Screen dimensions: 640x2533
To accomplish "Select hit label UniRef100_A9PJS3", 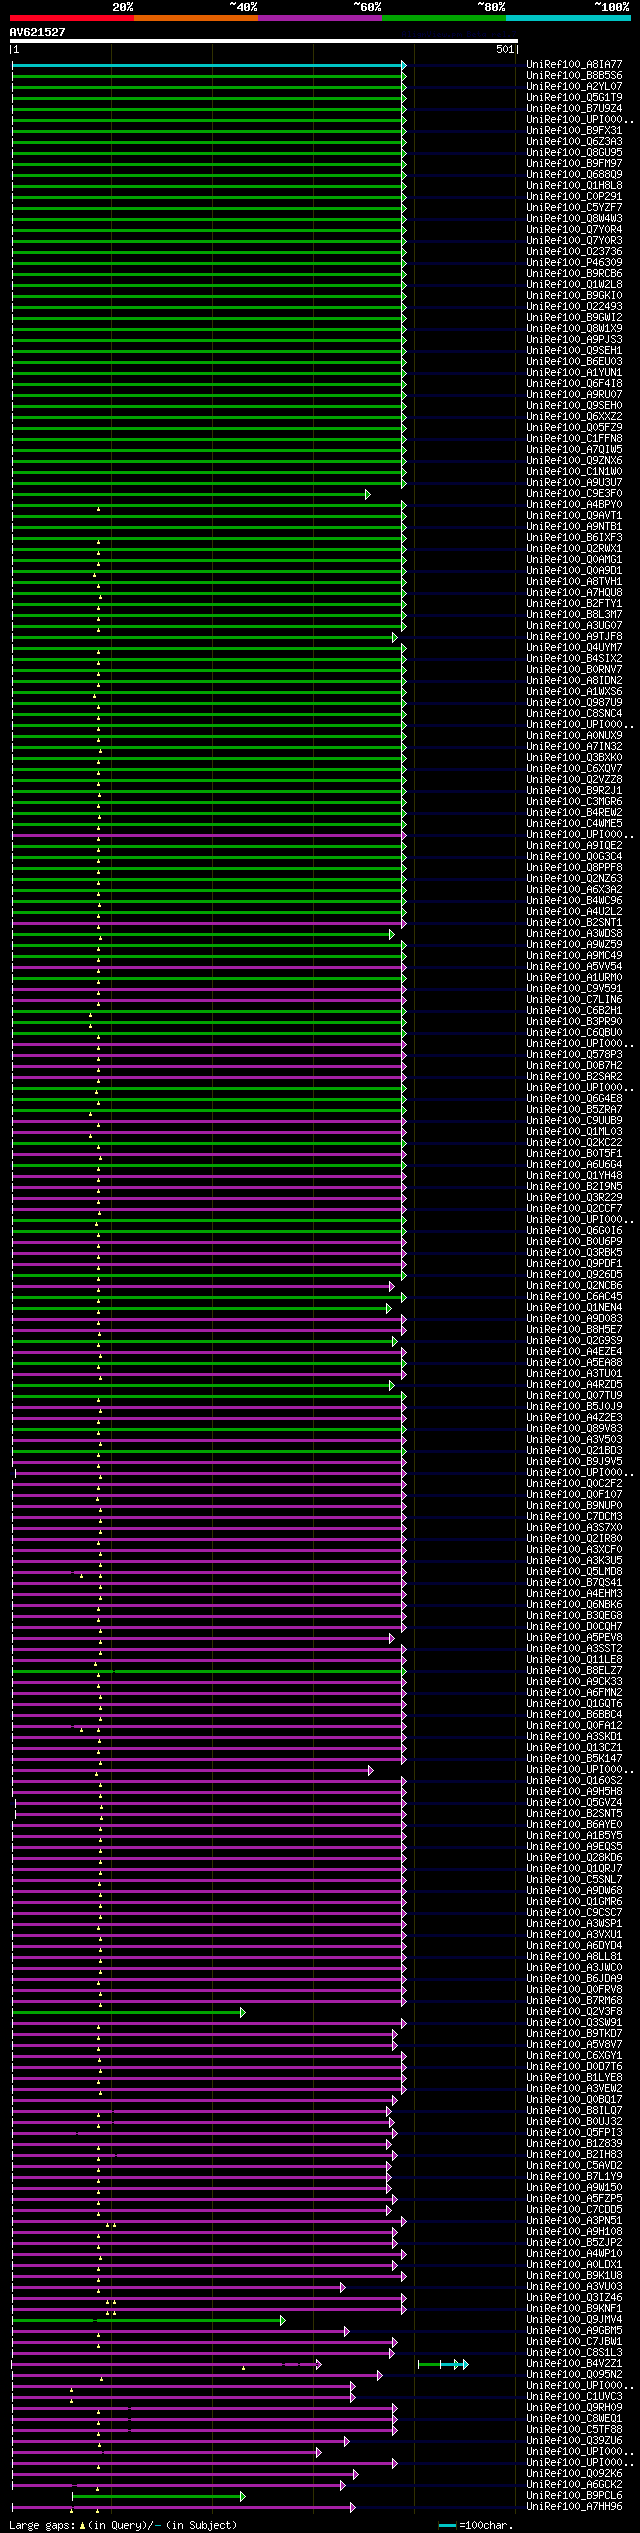I will click(574, 340).
